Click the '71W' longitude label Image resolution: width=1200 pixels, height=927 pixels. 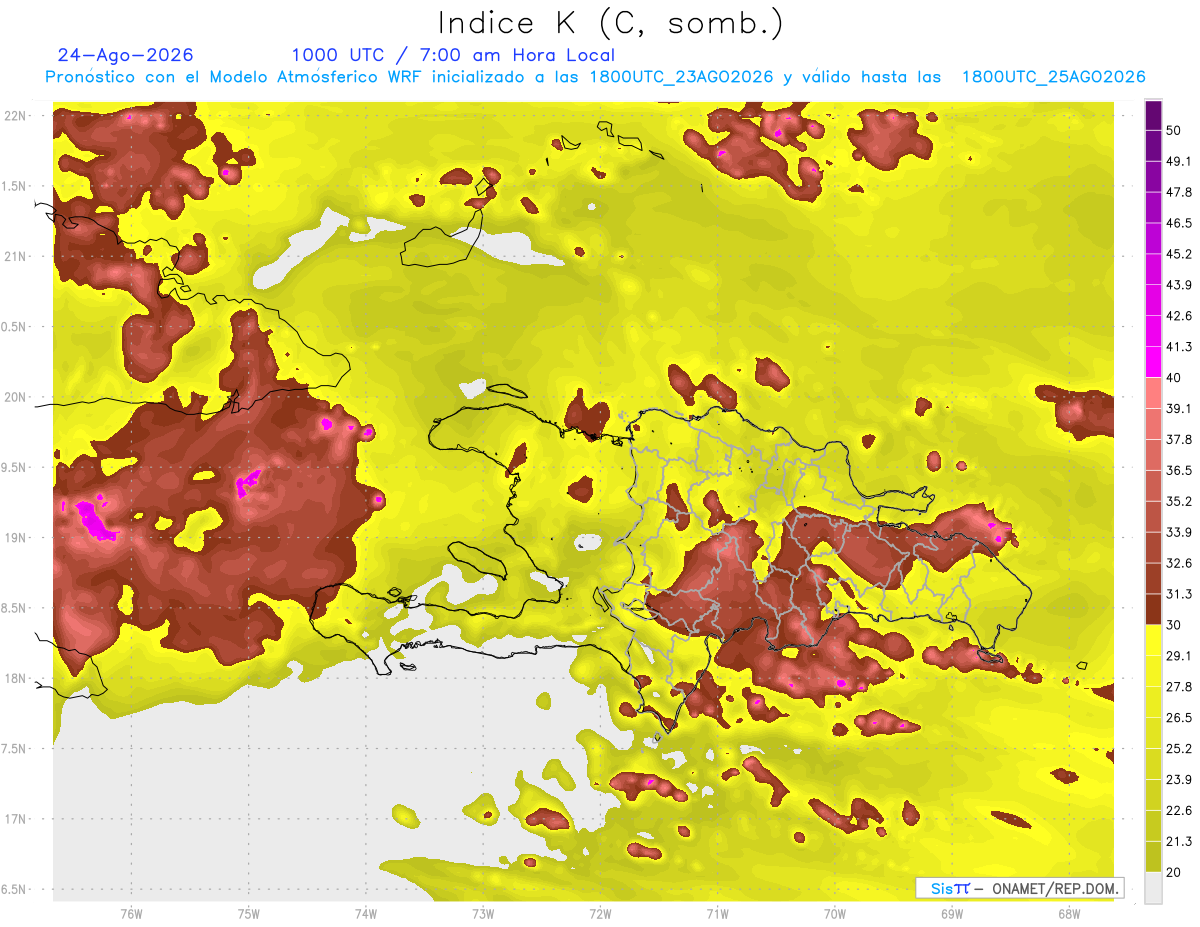pyautogui.click(x=717, y=913)
